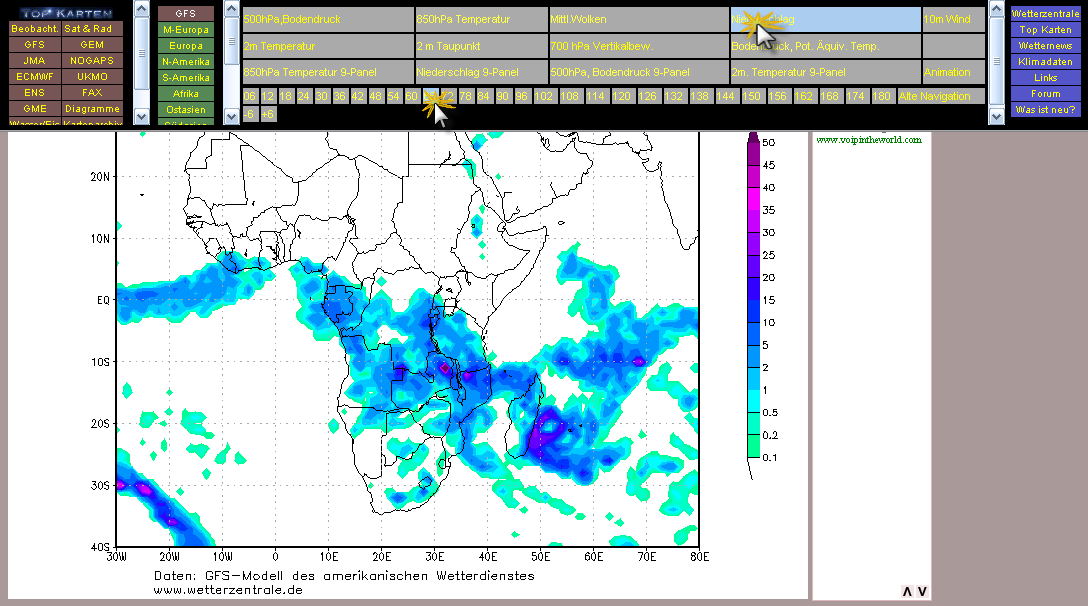Viewport: 1088px width, 606px height.
Task: Open the Klimadaten link
Action: coord(1046,62)
